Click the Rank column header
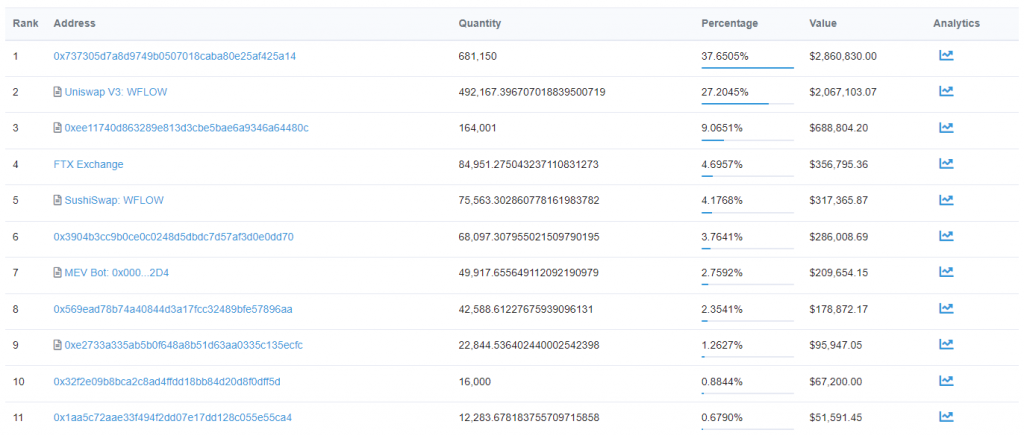Image resolution: width=1024 pixels, height=436 pixels. pyautogui.click(x=25, y=23)
